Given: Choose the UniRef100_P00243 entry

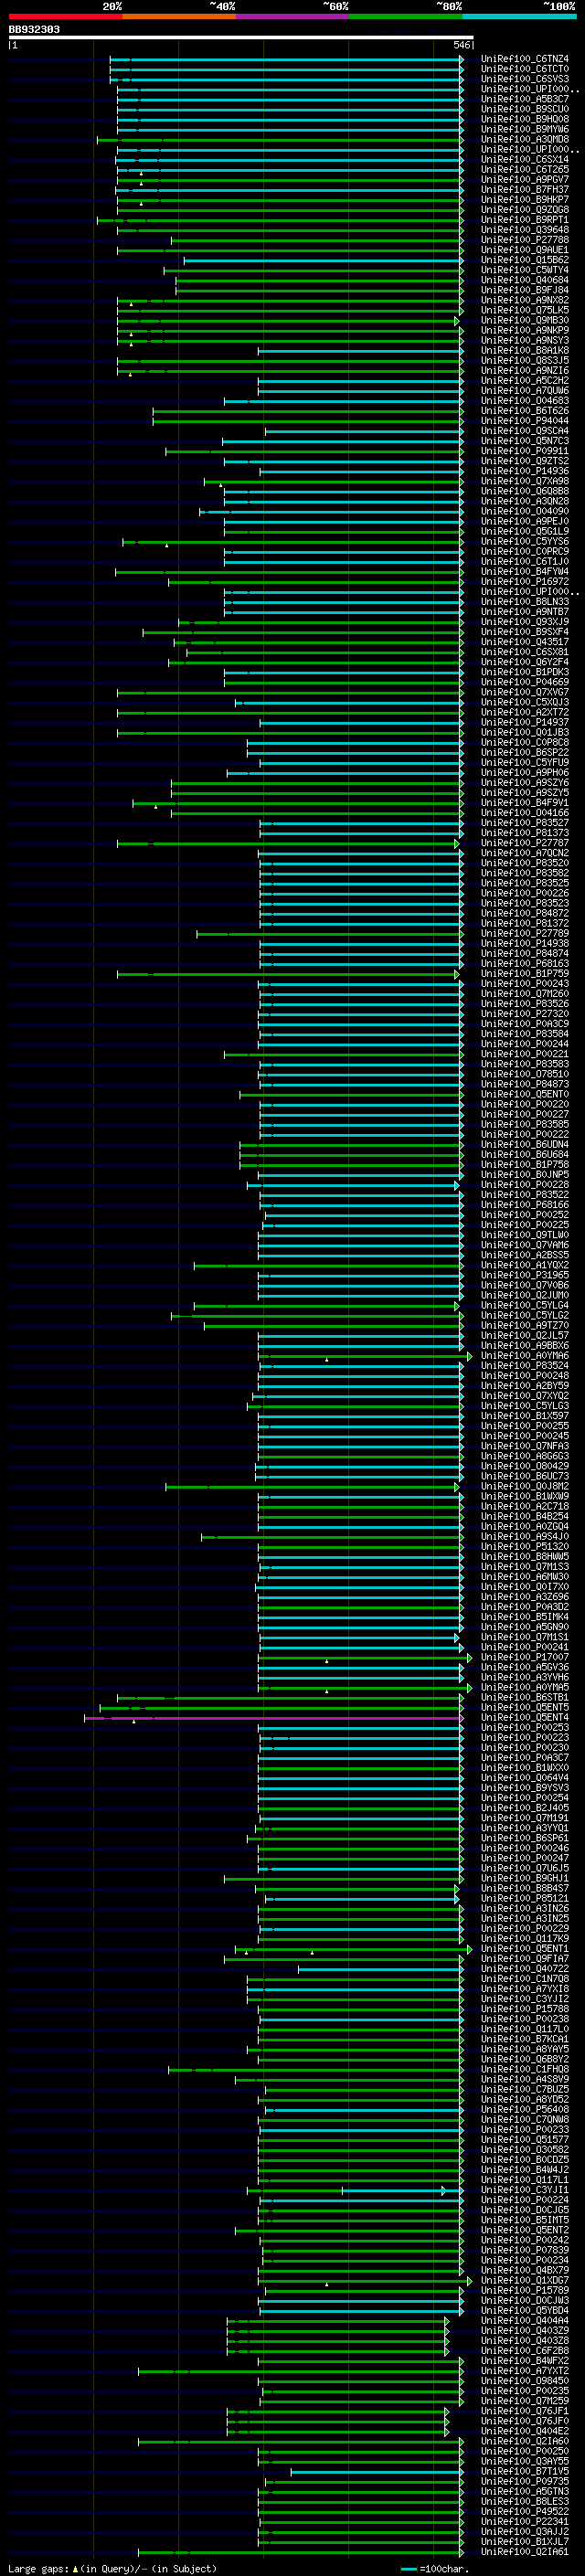Looking at the screenshot, I should 525,984.
